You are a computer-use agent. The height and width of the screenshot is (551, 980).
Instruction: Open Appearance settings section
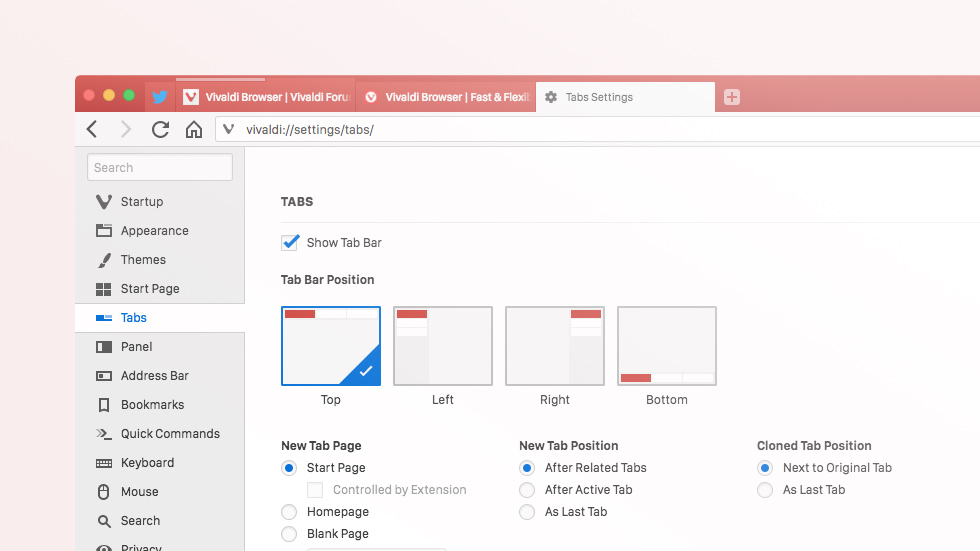[x=160, y=231]
